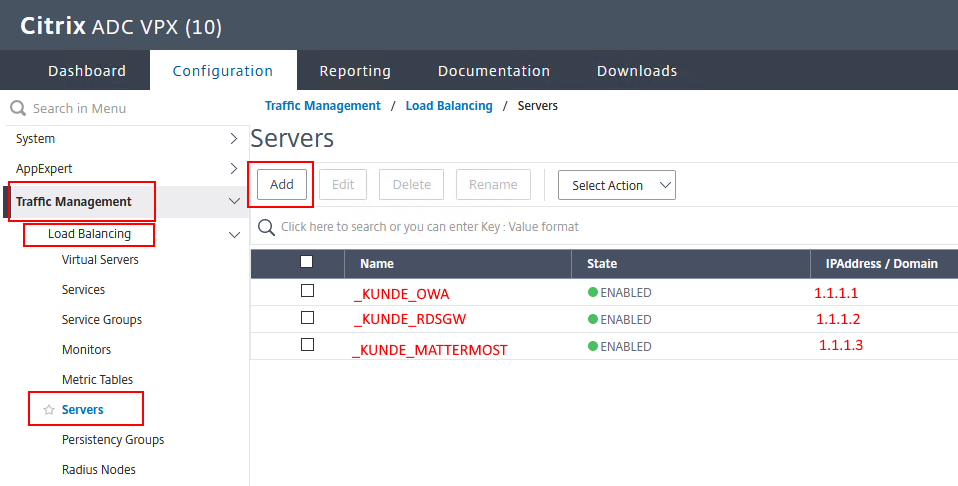Tick the checkbox for _KUNDE_RDSGW server

[x=308, y=318]
